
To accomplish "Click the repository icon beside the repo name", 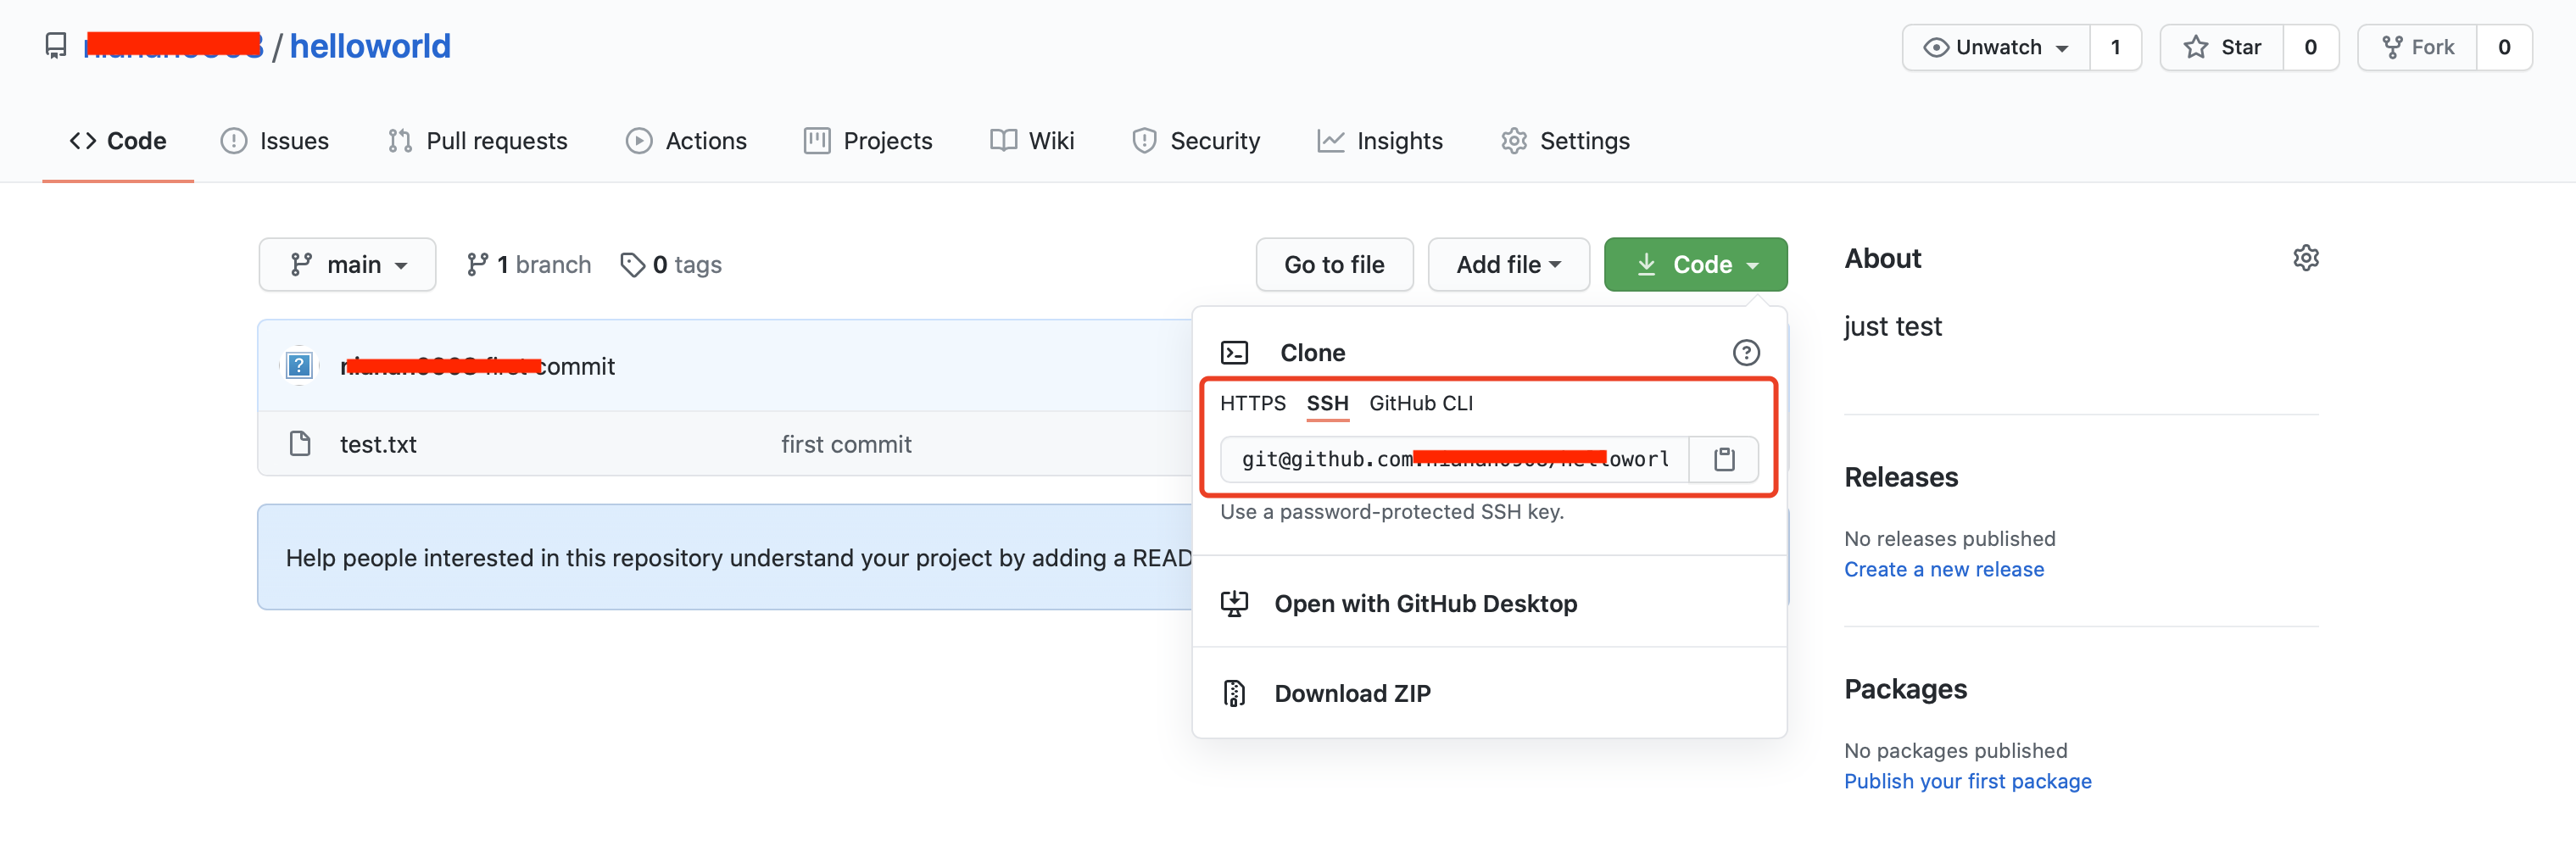I will click(x=56, y=46).
